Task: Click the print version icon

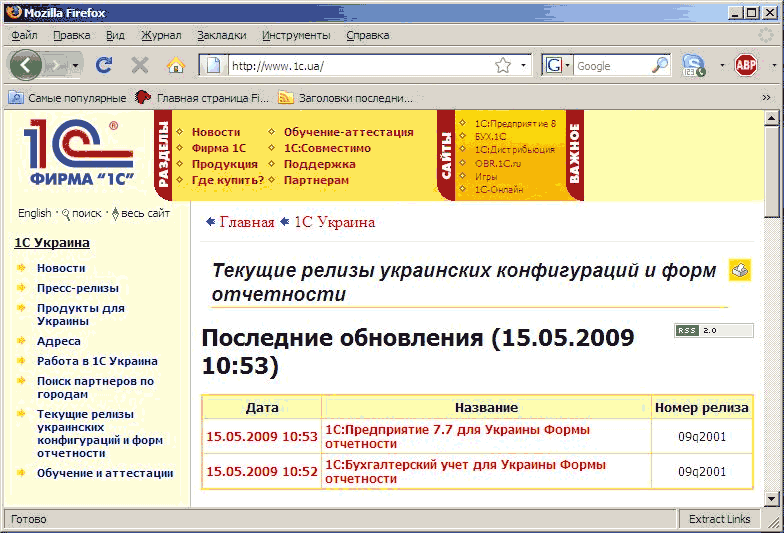Action: click(740, 270)
